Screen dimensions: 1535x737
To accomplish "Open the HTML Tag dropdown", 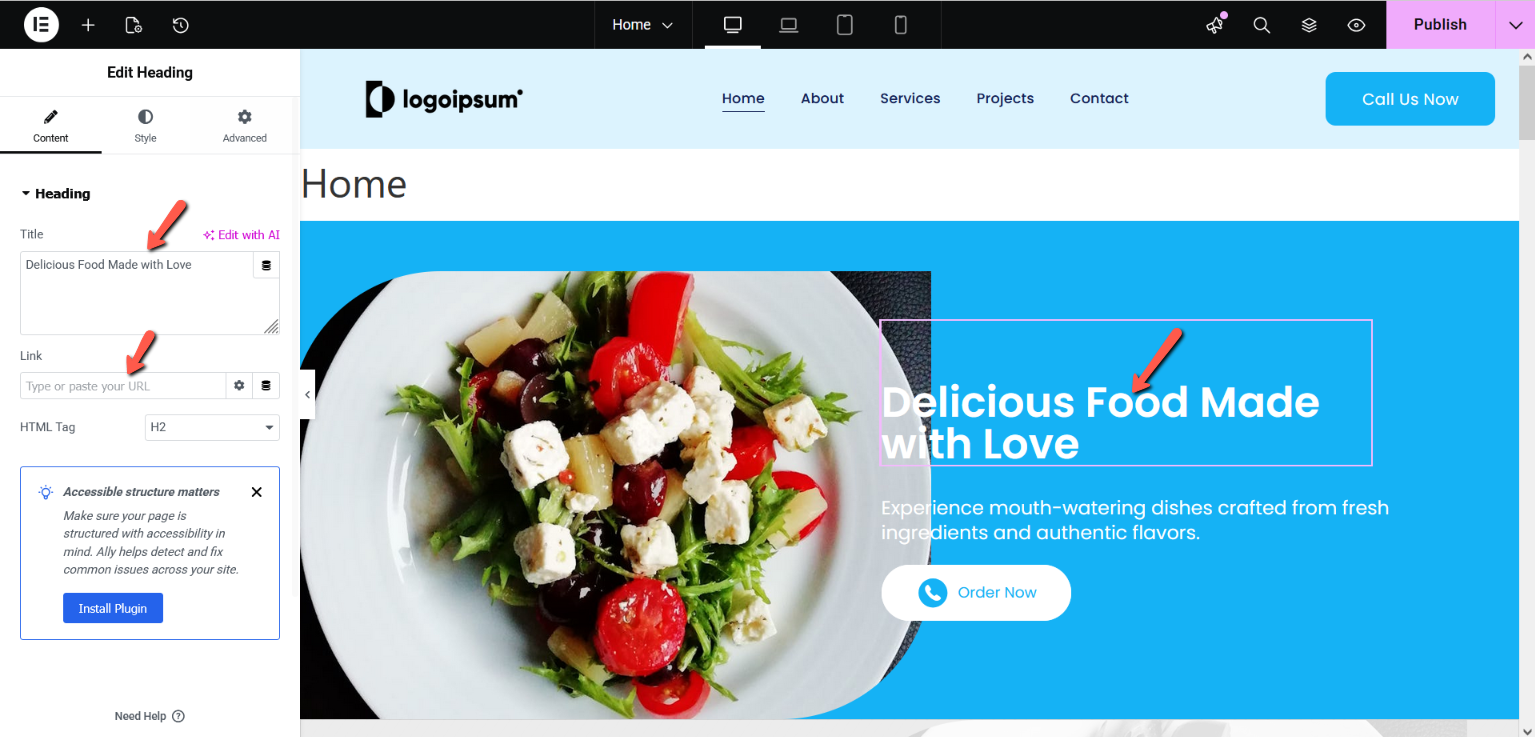I will click(x=212, y=427).
